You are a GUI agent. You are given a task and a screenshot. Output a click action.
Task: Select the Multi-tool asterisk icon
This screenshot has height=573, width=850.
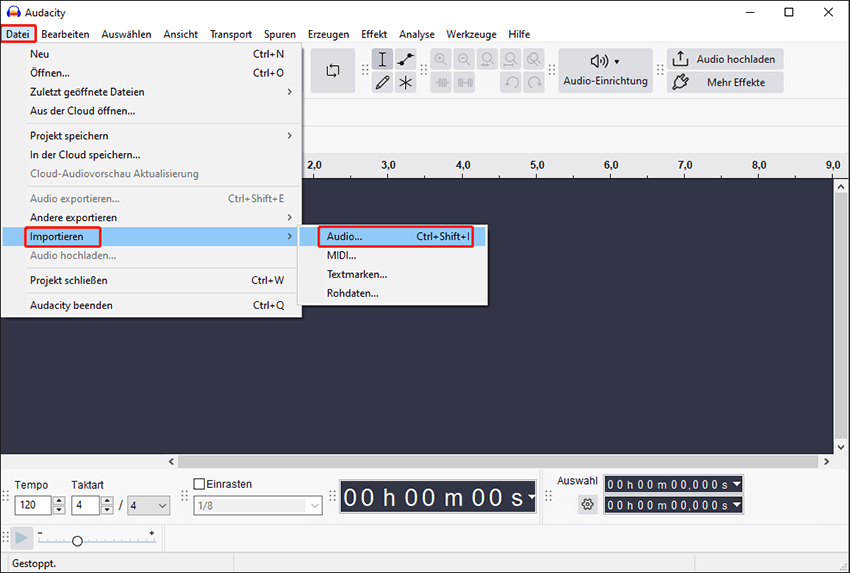coord(405,82)
